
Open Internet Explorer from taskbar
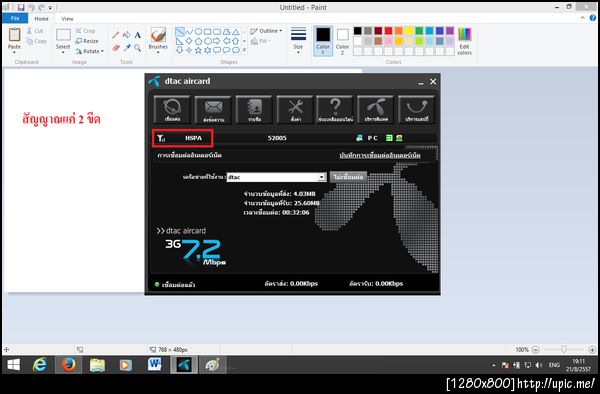click(40, 365)
